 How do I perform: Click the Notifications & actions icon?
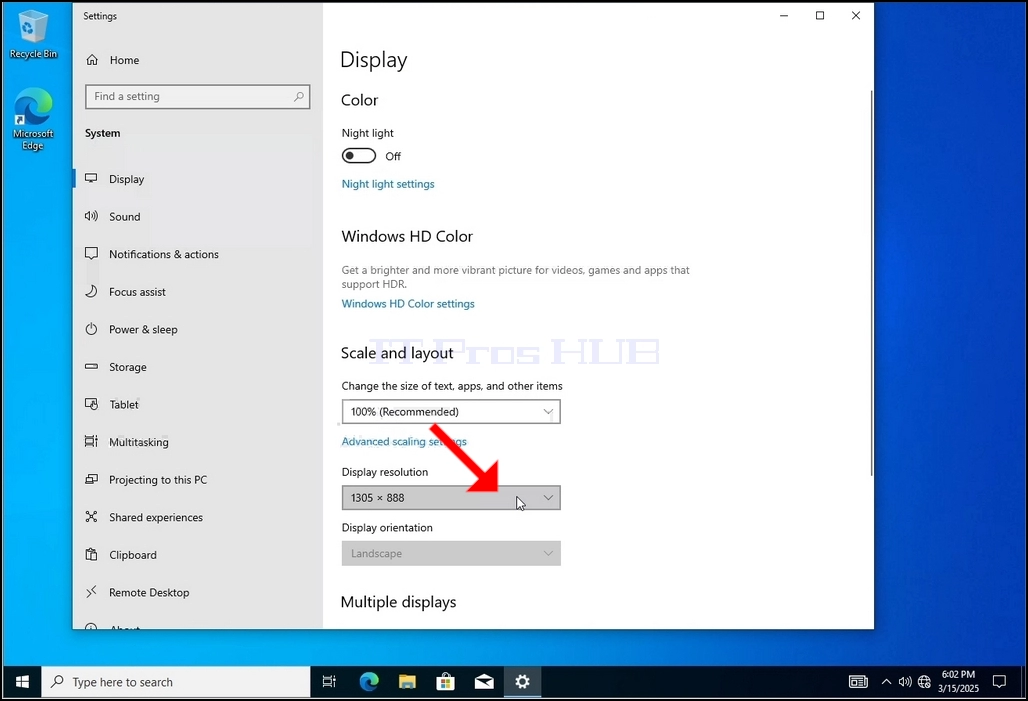92,253
